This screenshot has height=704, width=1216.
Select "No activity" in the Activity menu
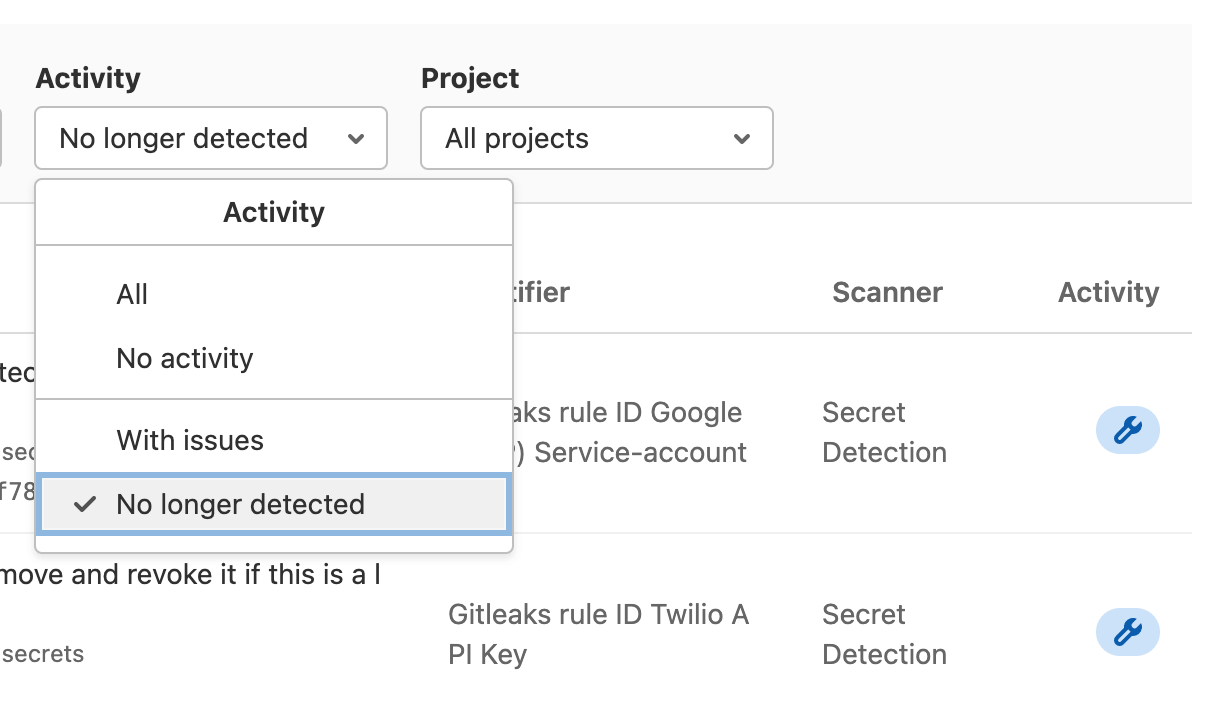point(184,358)
